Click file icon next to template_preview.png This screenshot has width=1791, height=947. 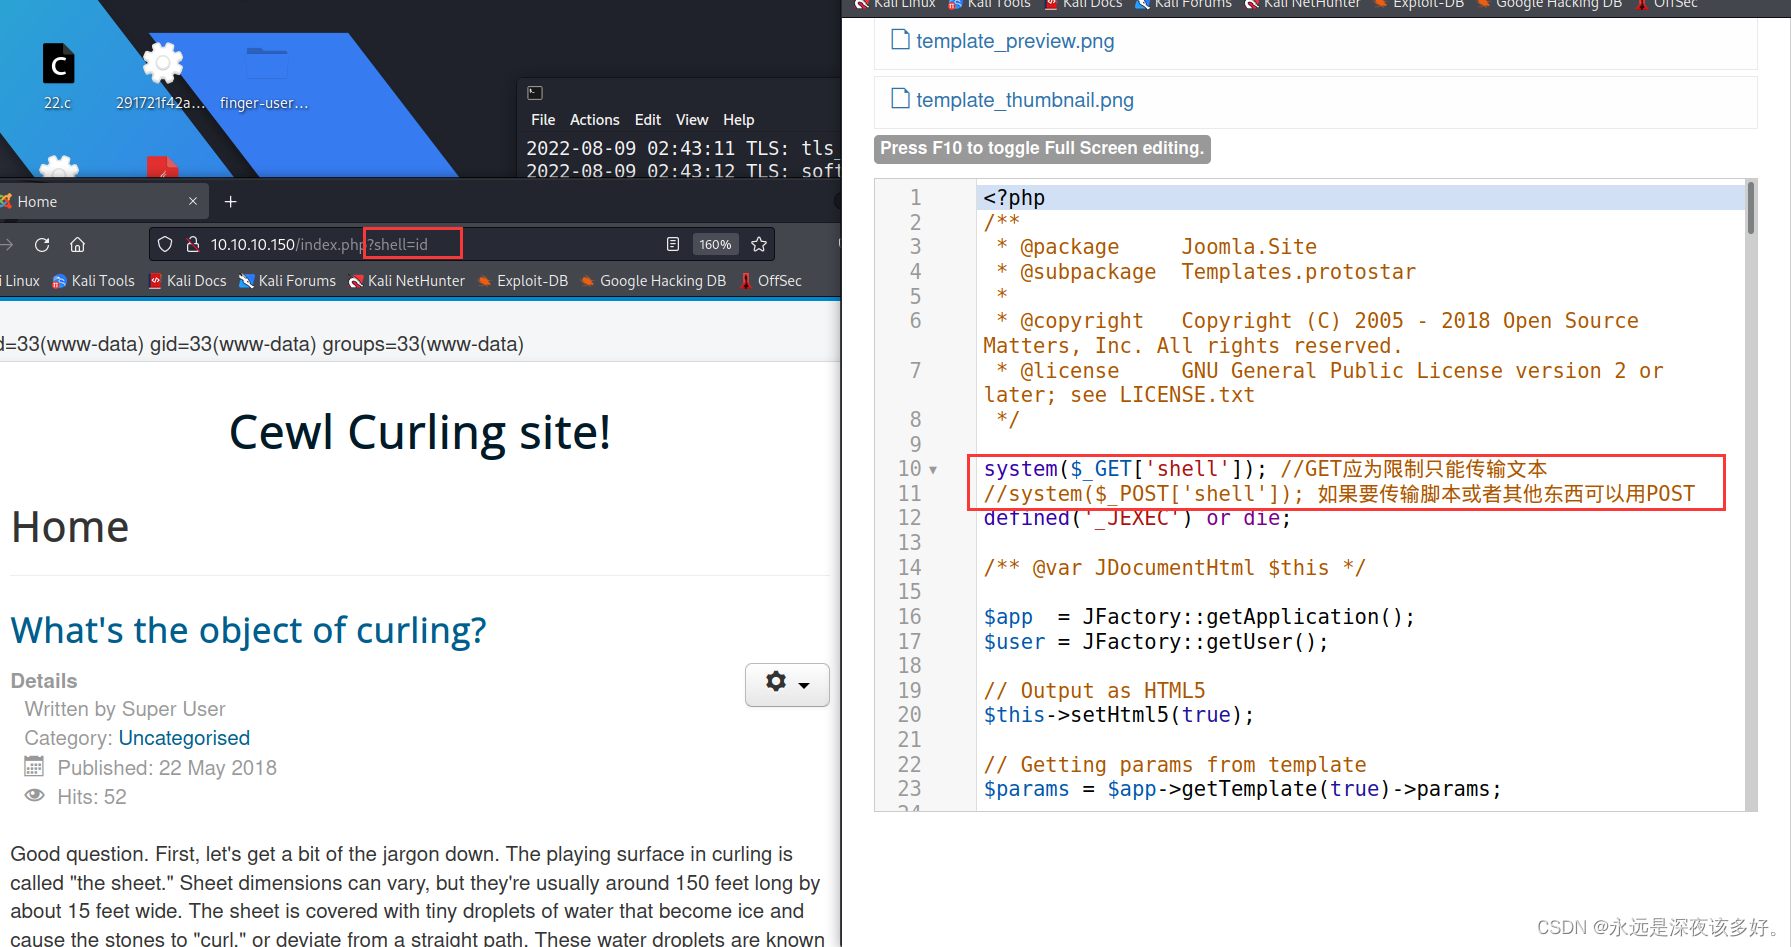tap(900, 40)
